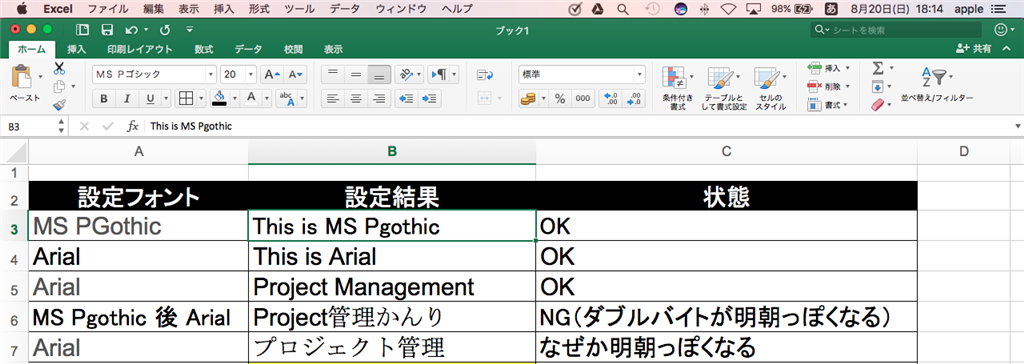Toggle underline formatting (U)
The image size is (1024, 364).
pos(150,99)
